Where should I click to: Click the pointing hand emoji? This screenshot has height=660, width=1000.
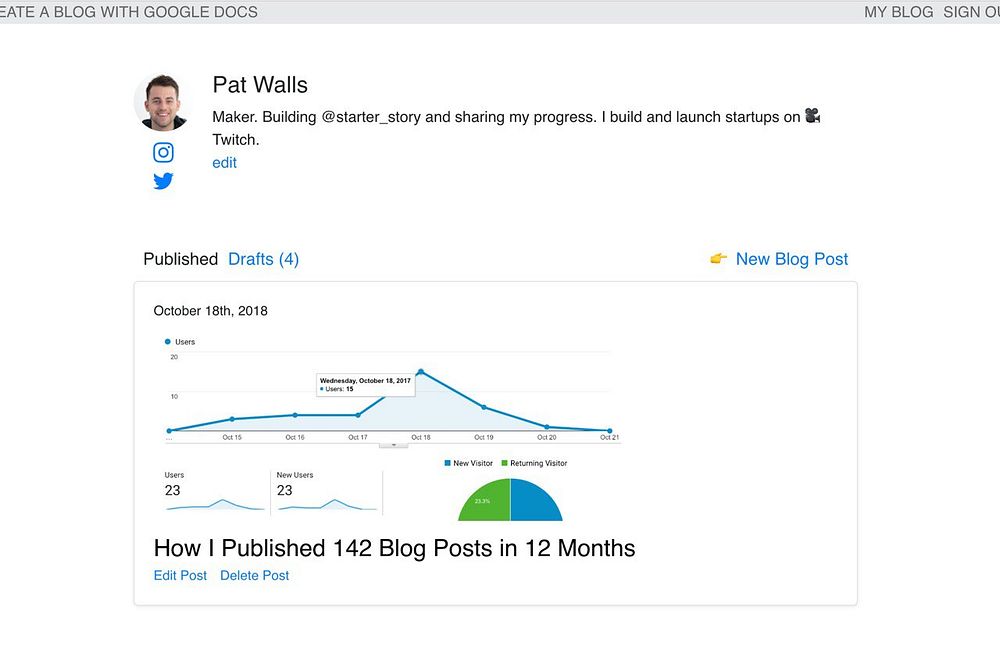[x=718, y=259]
